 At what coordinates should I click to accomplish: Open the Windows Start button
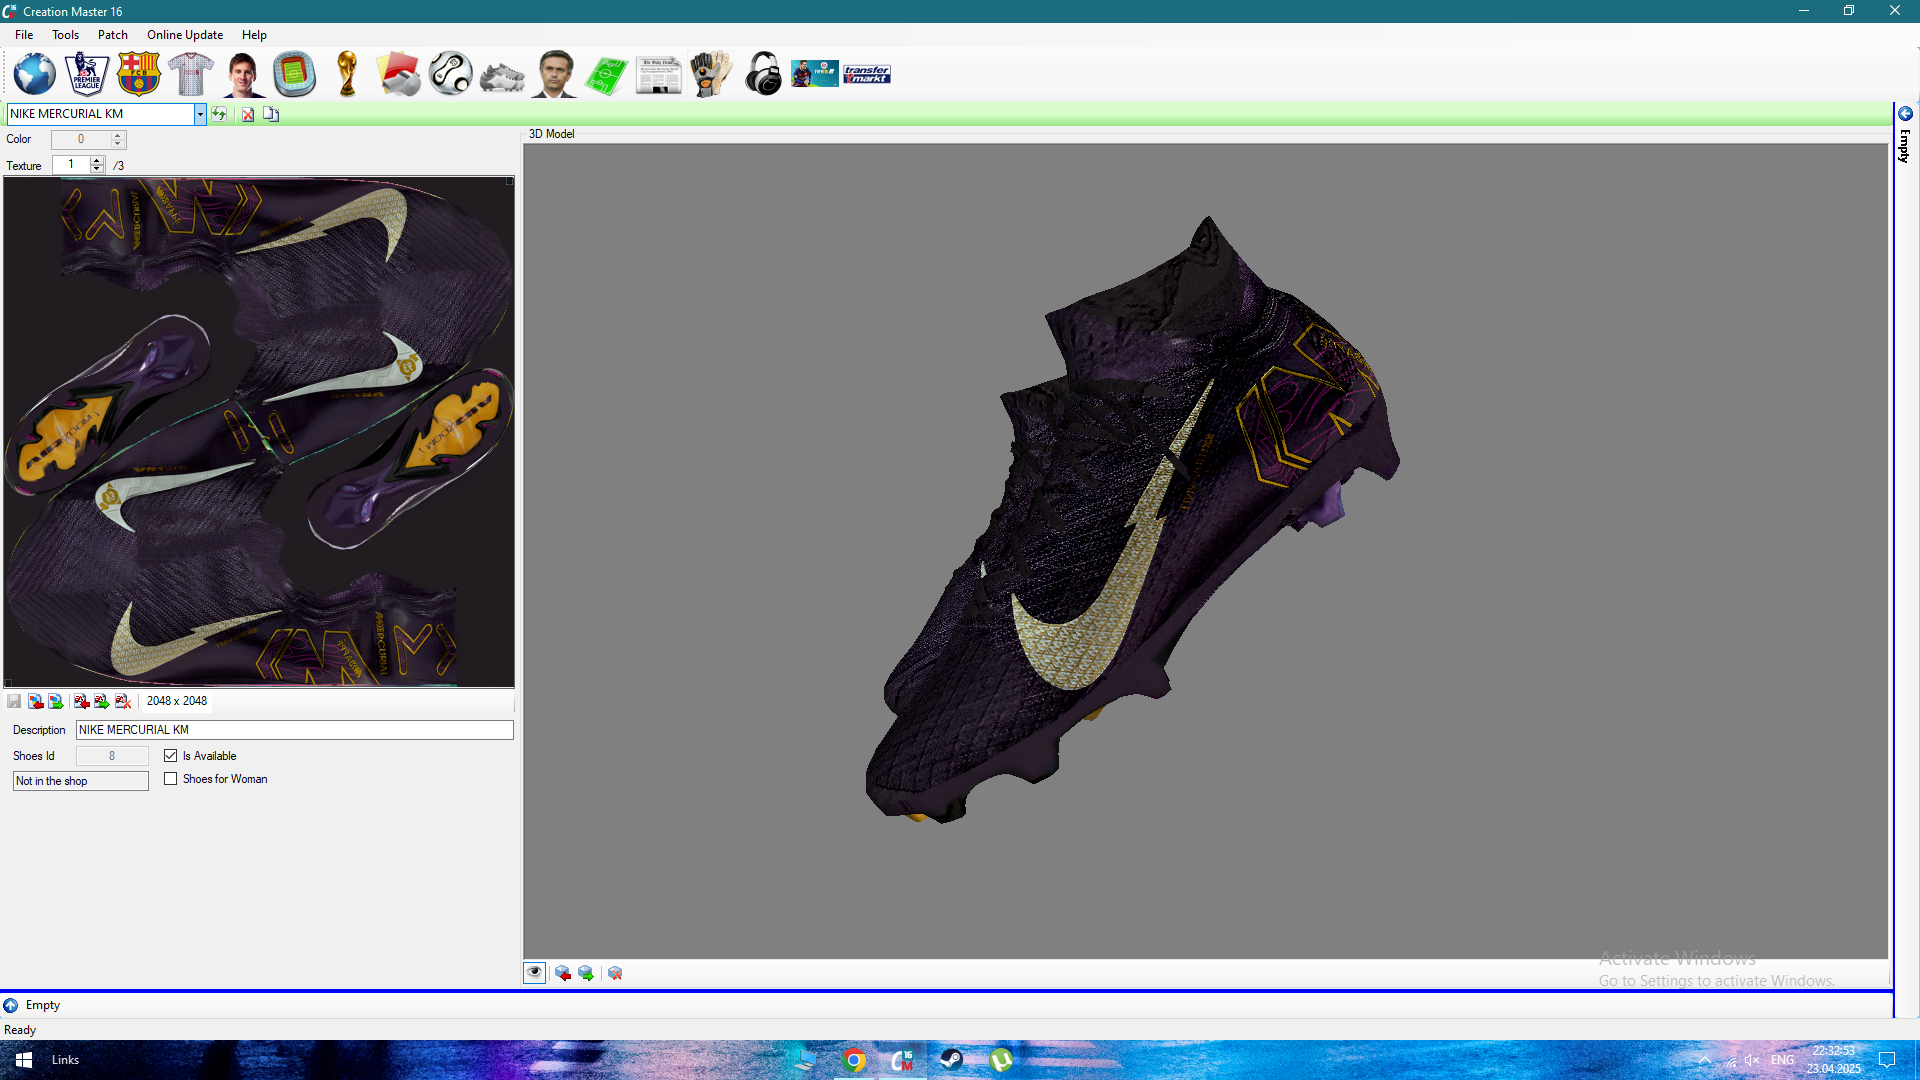[24, 1060]
